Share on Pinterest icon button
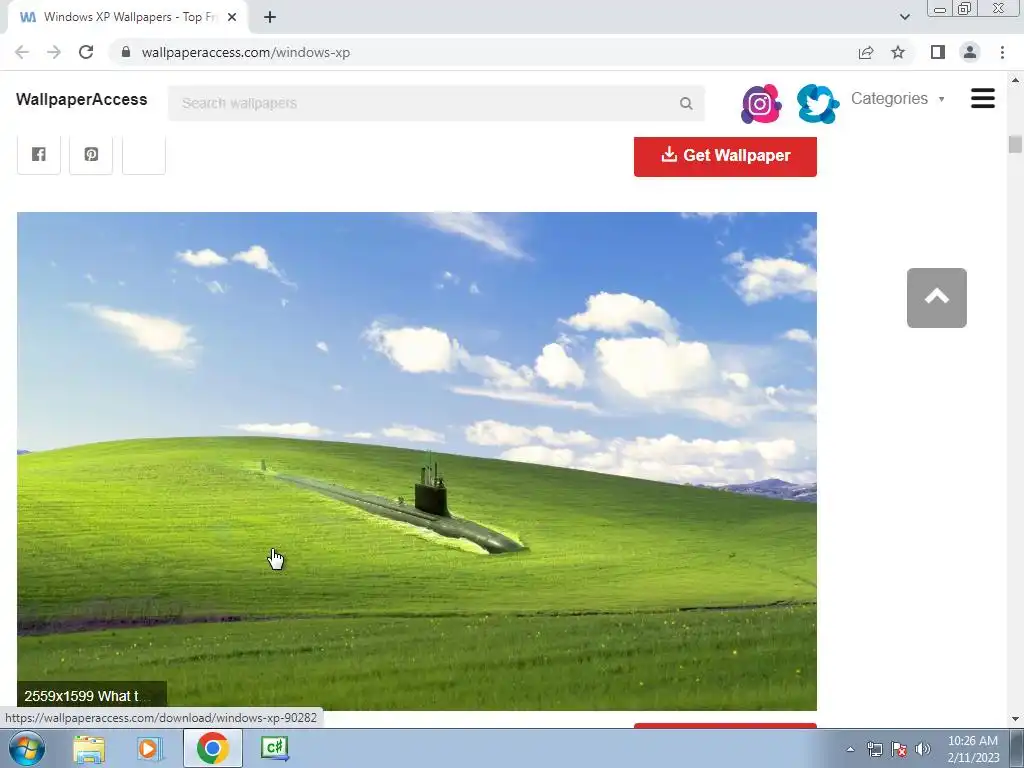The width and height of the screenshot is (1024, 768). pyautogui.click(x=91, y=154)
